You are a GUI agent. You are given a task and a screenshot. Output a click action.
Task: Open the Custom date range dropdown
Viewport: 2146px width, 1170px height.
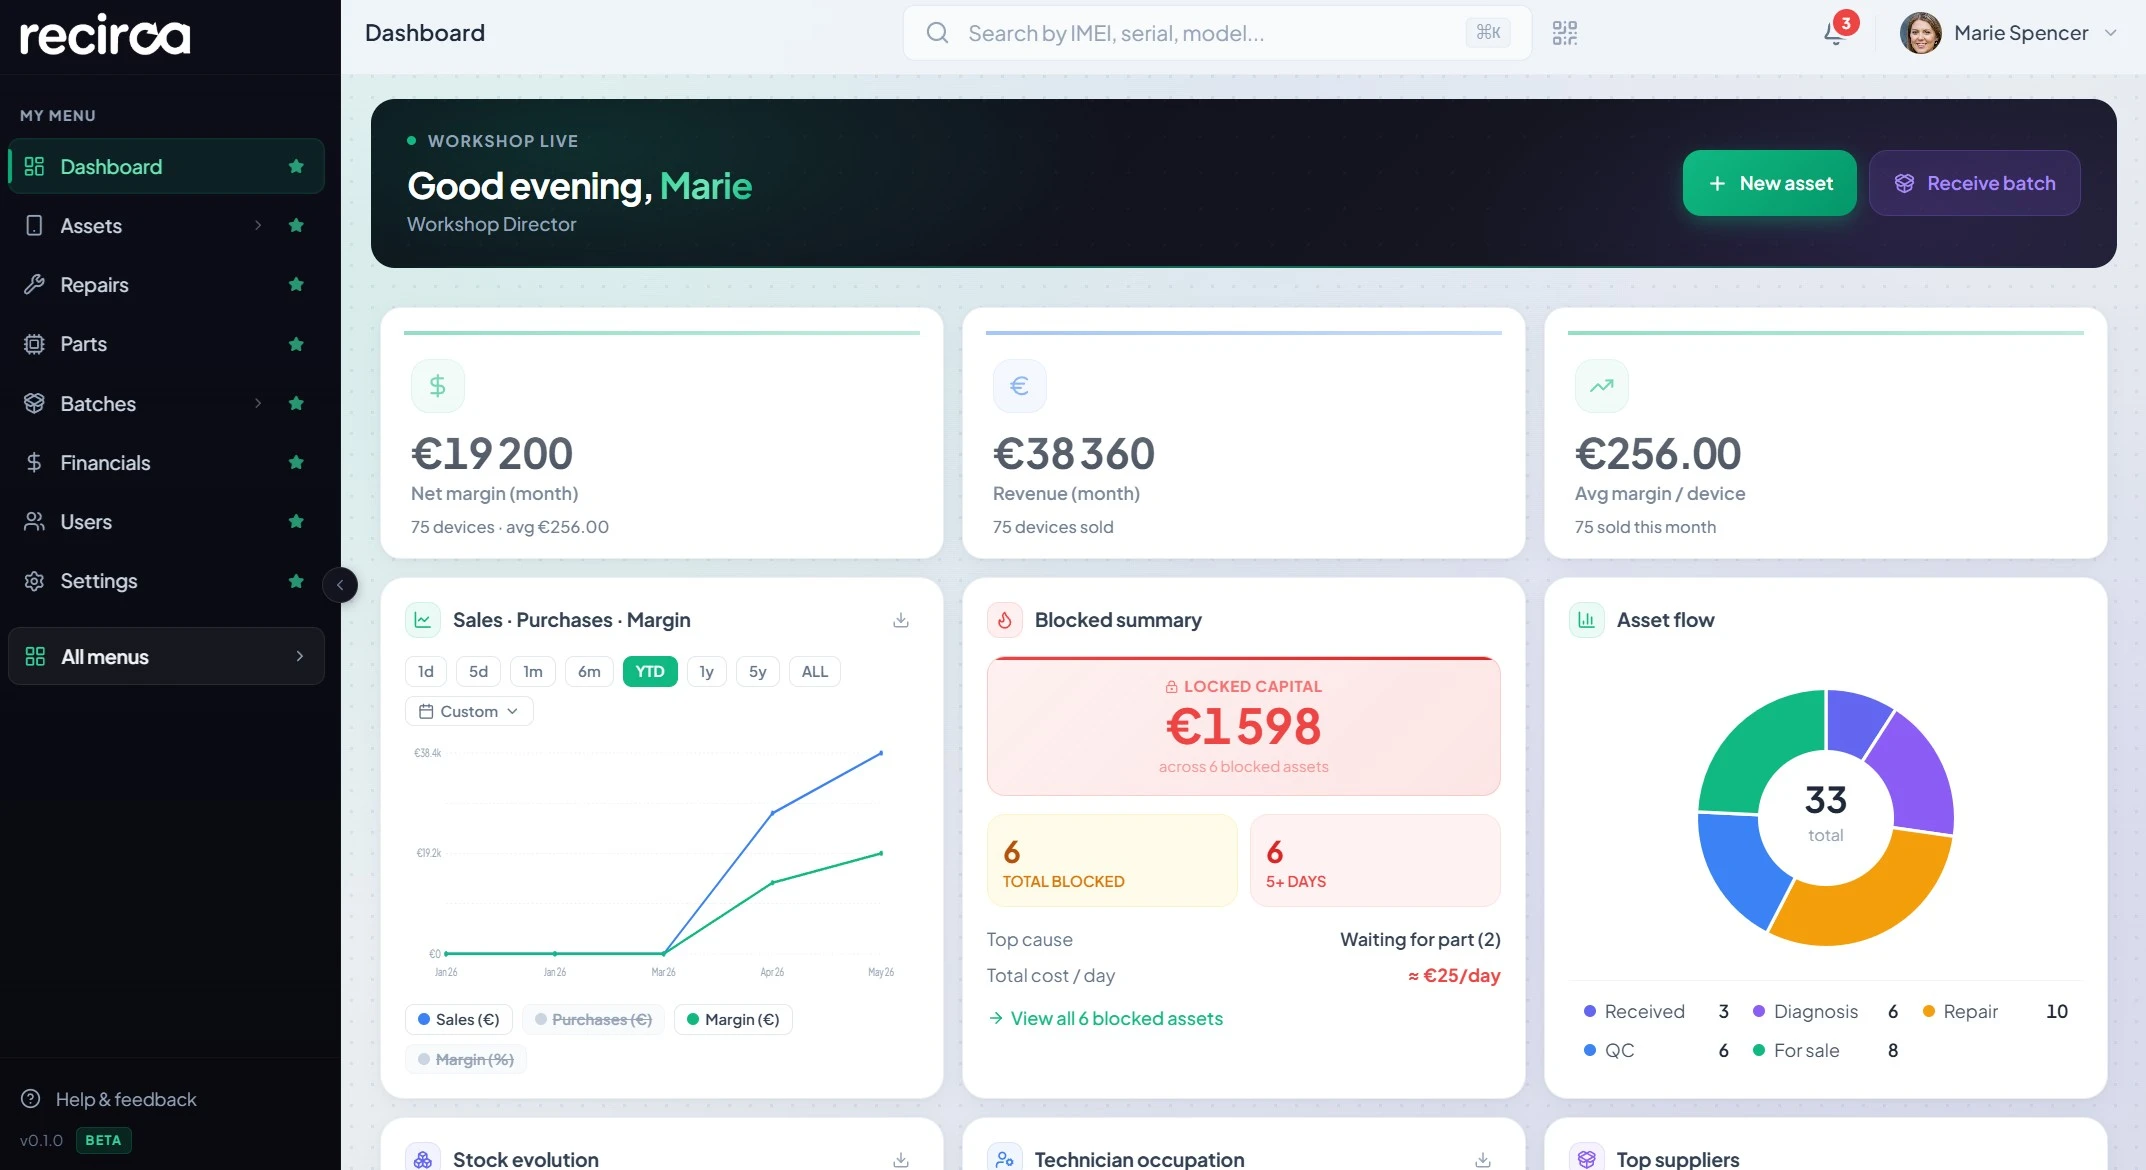pyautogui.click(x=469, y=711)
